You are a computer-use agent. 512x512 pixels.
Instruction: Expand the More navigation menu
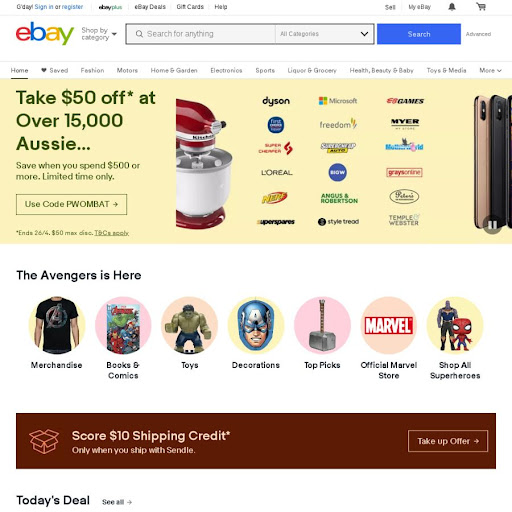coord(490,70)
